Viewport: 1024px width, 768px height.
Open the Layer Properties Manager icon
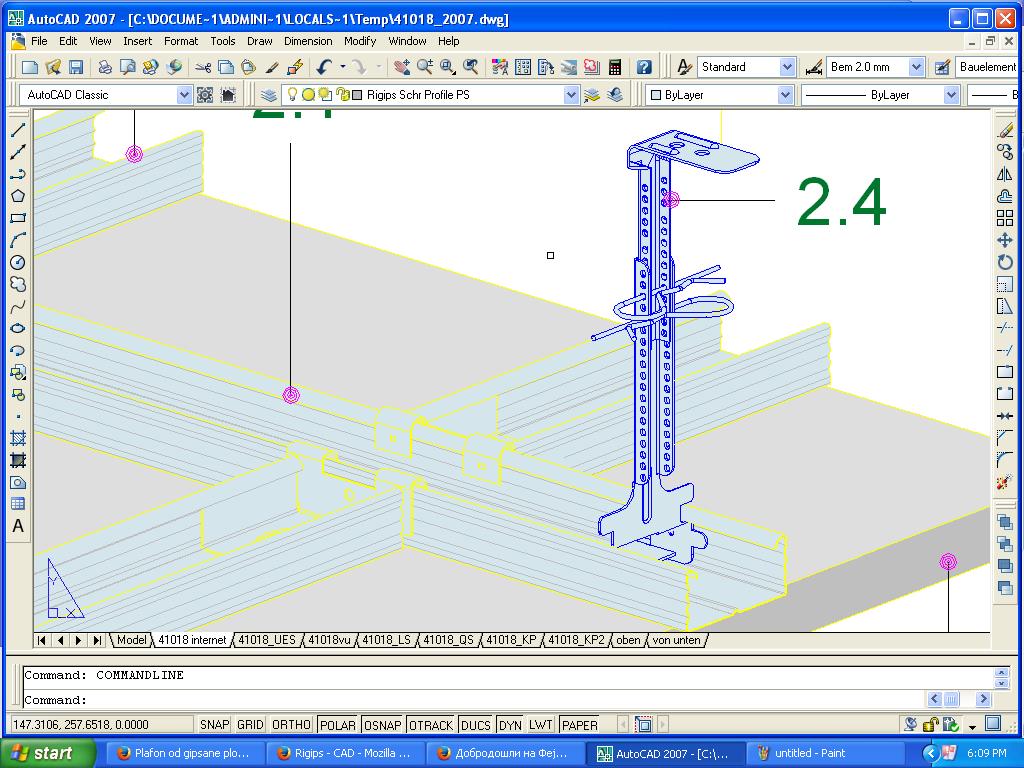(269, 95)
